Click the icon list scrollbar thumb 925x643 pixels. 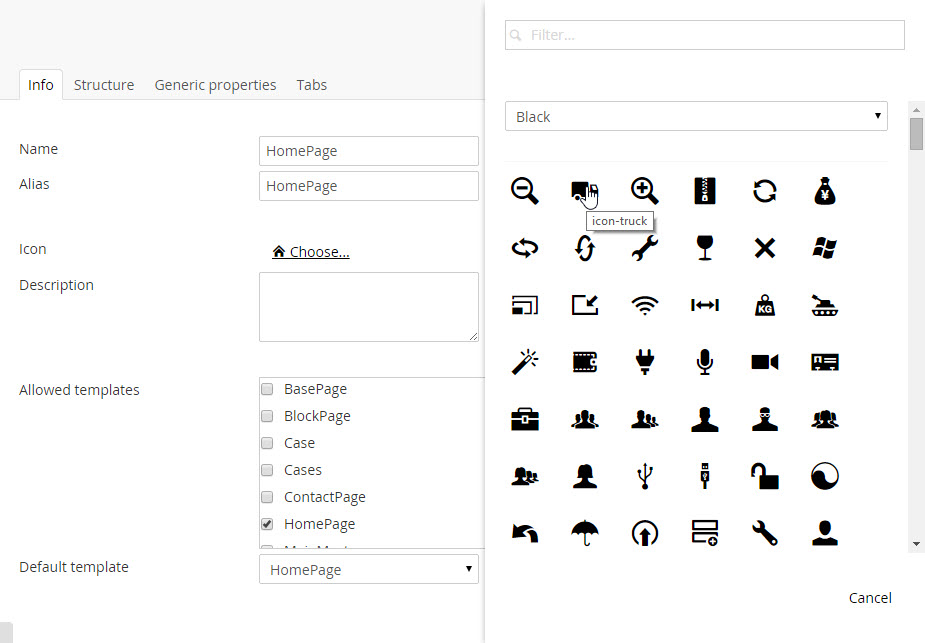point(916,134)
